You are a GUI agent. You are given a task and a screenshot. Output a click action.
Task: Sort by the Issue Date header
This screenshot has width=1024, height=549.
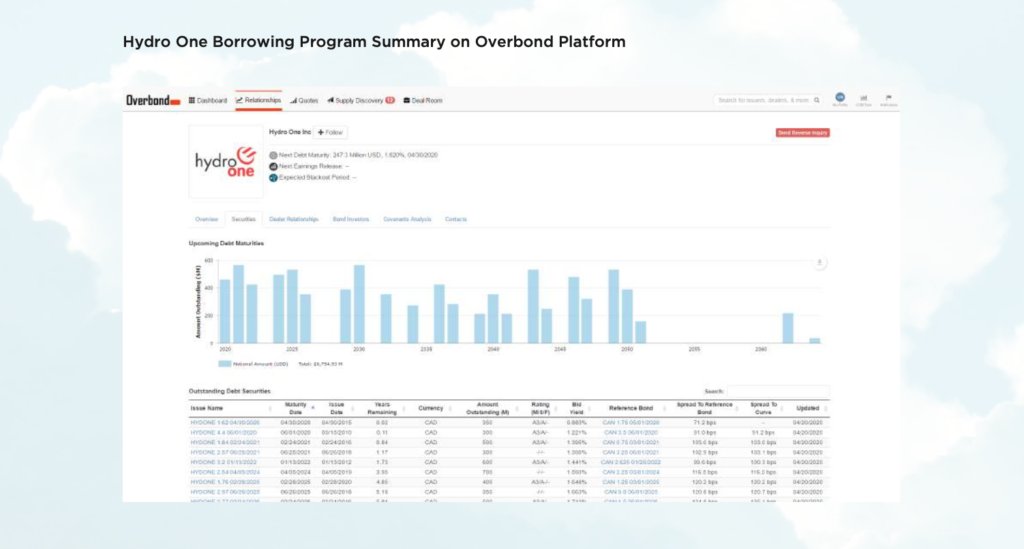[x=336, y=408]
